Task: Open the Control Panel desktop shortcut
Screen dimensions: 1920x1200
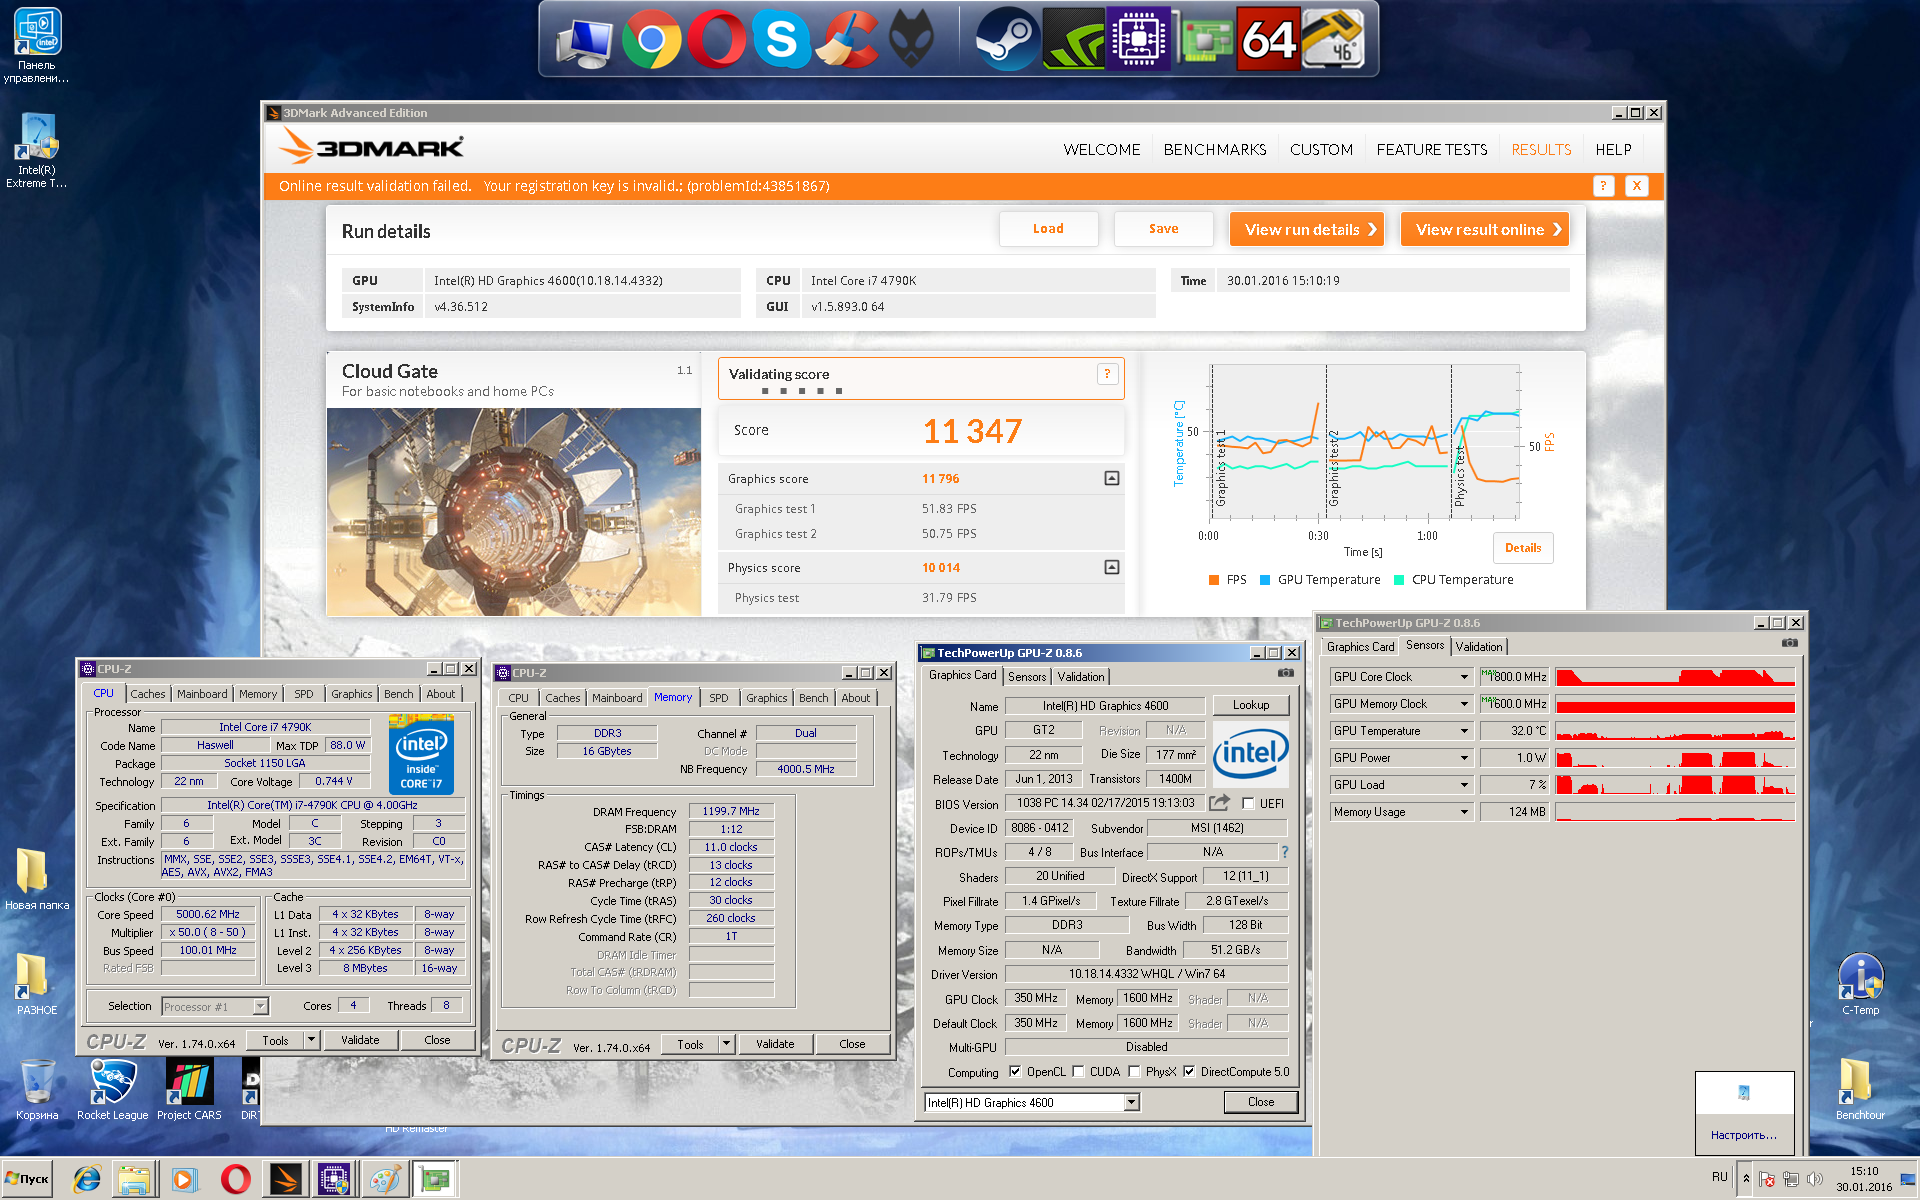Action: pos(37,45)
